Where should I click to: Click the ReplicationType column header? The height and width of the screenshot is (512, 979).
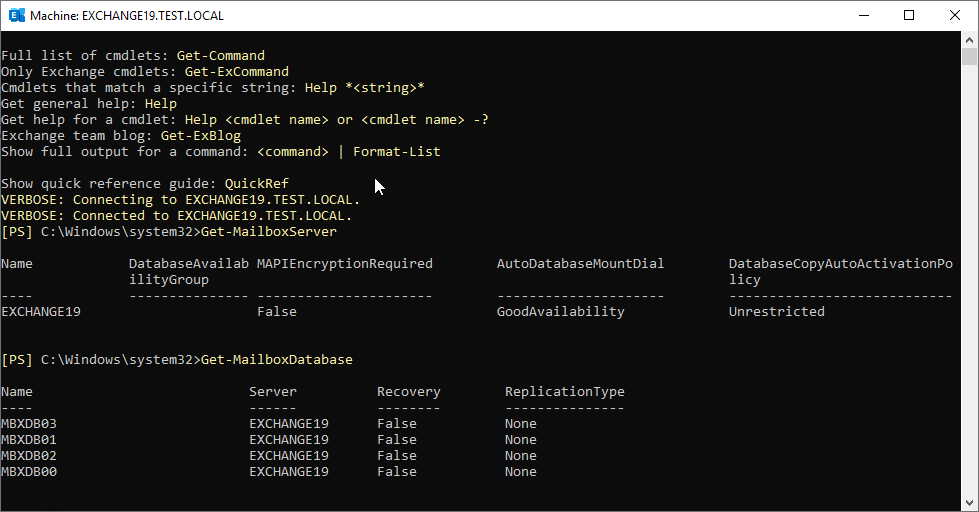pos(565,391)
